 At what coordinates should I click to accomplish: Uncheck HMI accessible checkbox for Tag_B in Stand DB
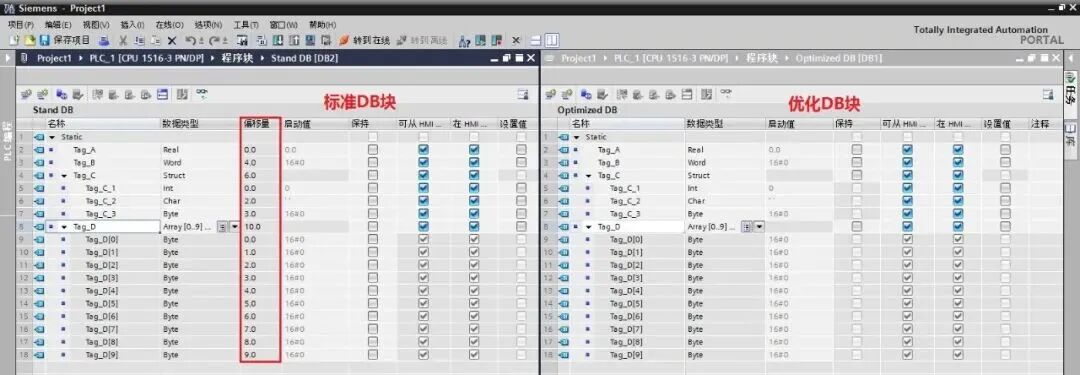(423, 163)
